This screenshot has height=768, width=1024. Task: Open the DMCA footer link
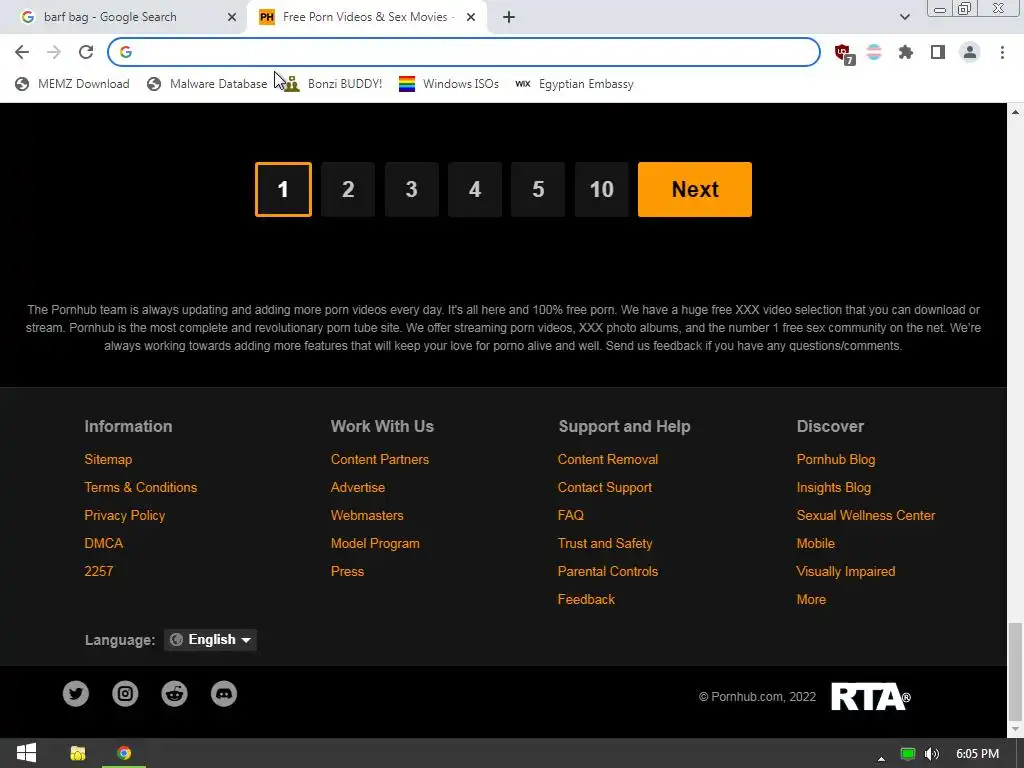(103, 543)
